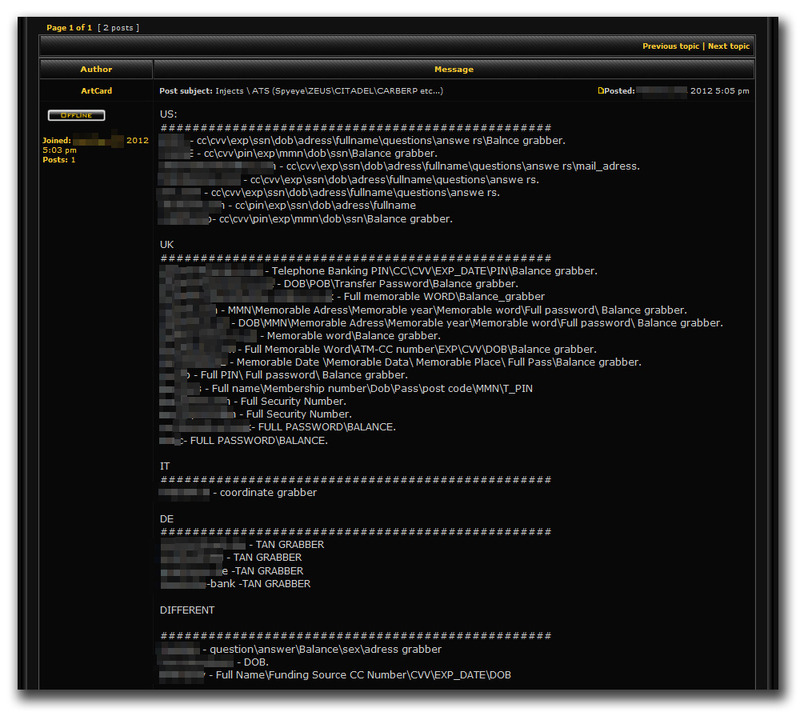This screenshot has width=800, height=720.
Task: Click the IT section heading
Action: (x=165, y=466)
